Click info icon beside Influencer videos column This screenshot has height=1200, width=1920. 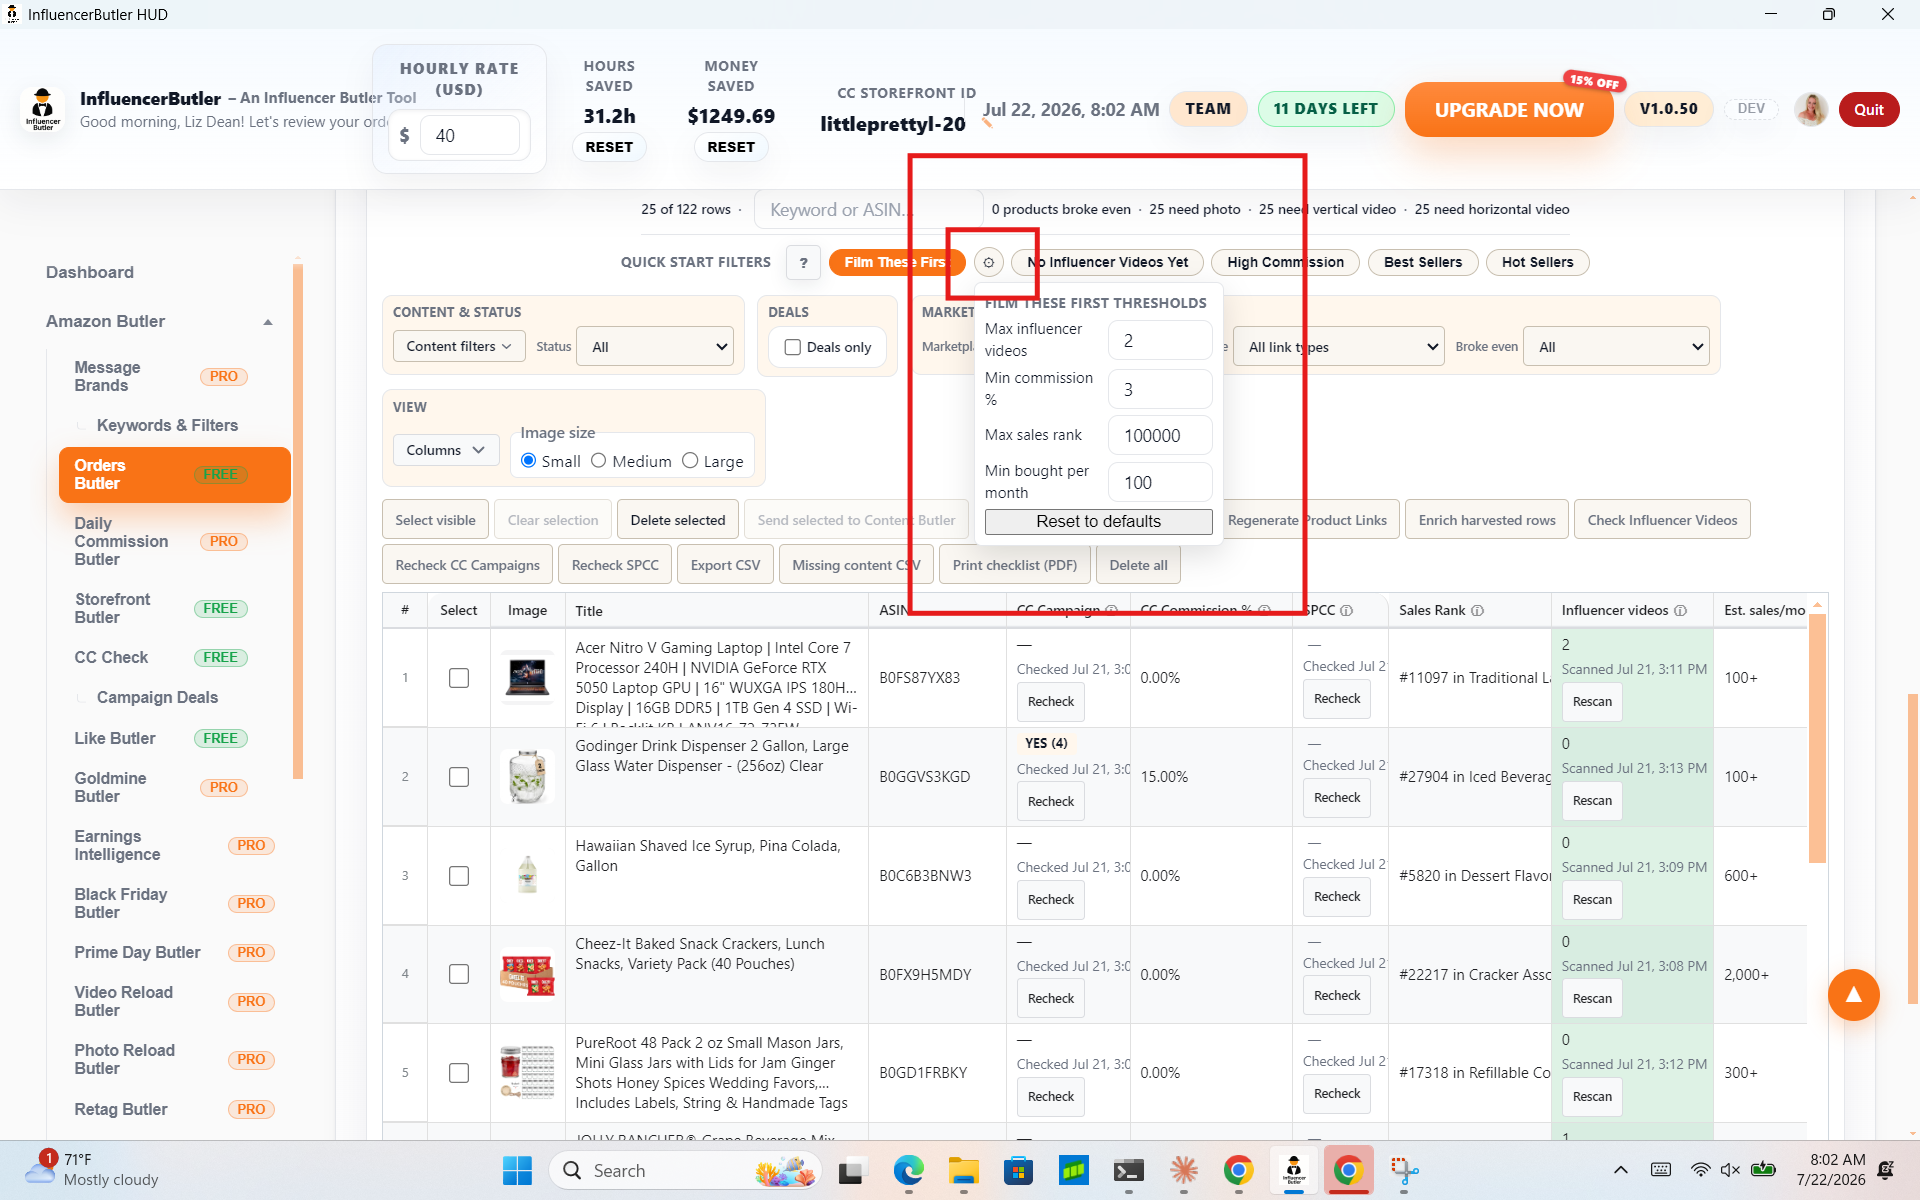point(1680,610)
